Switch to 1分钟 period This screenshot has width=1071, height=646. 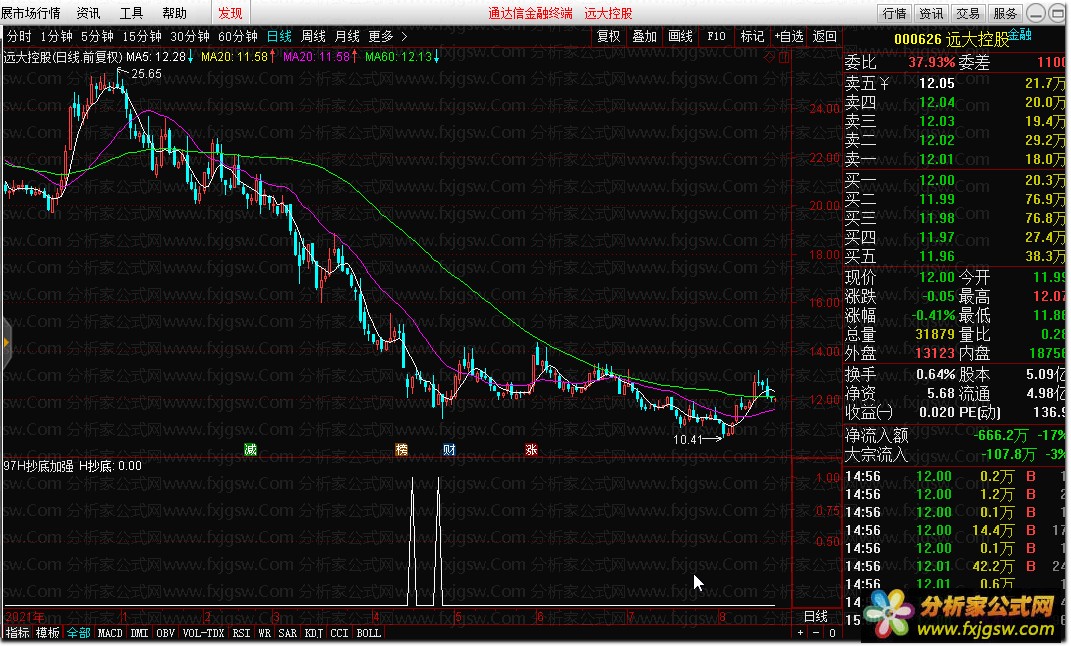[56, 36]
